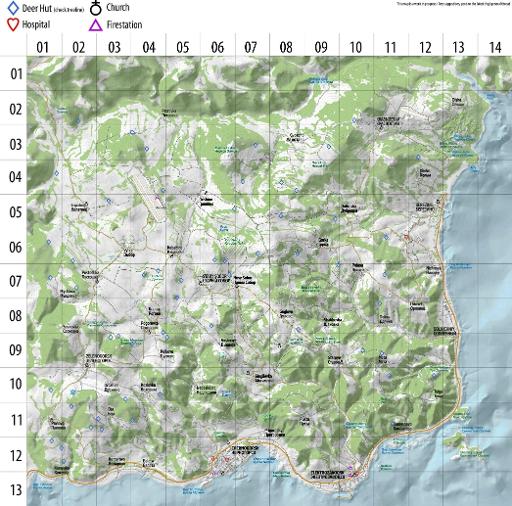Click row label 11 on the left axis
The height and width of the screenshot is (506, 512).
click(x=17, y=420)
